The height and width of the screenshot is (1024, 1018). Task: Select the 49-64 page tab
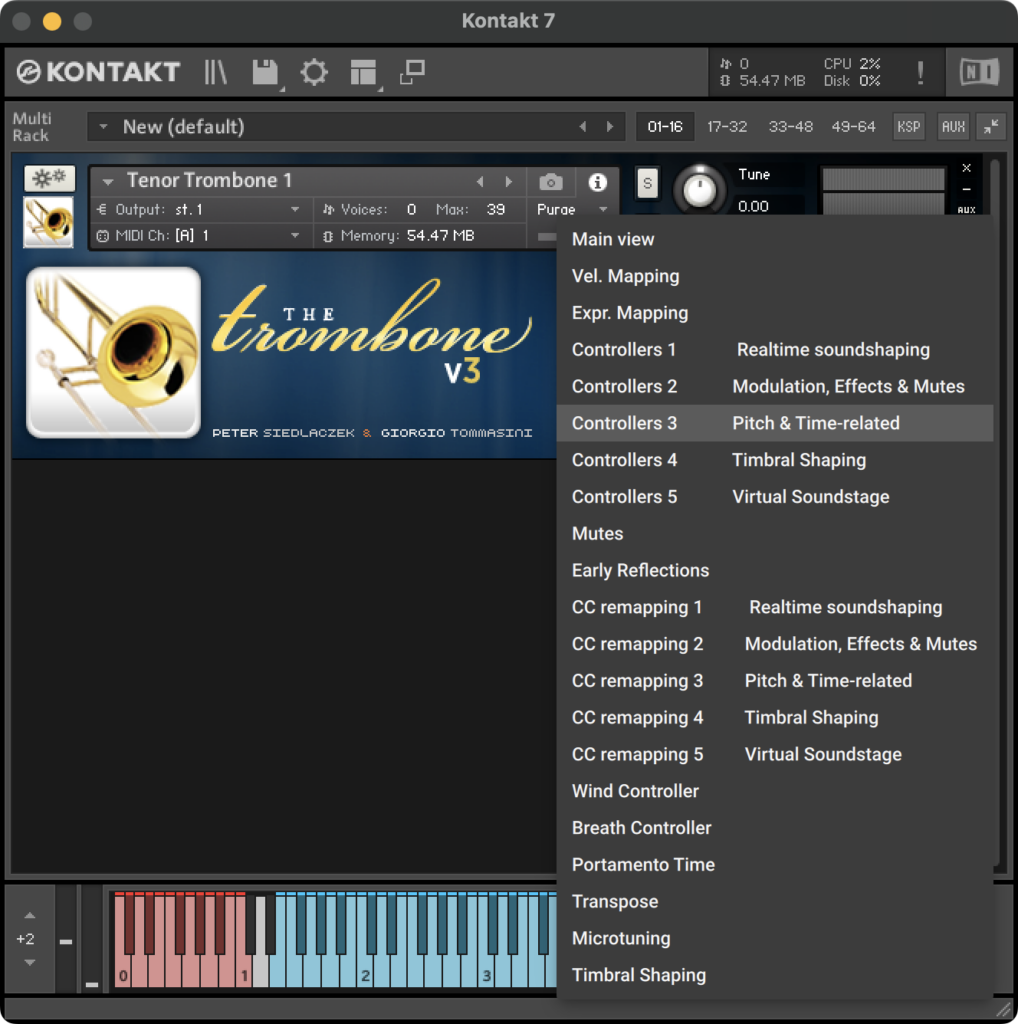853,126
